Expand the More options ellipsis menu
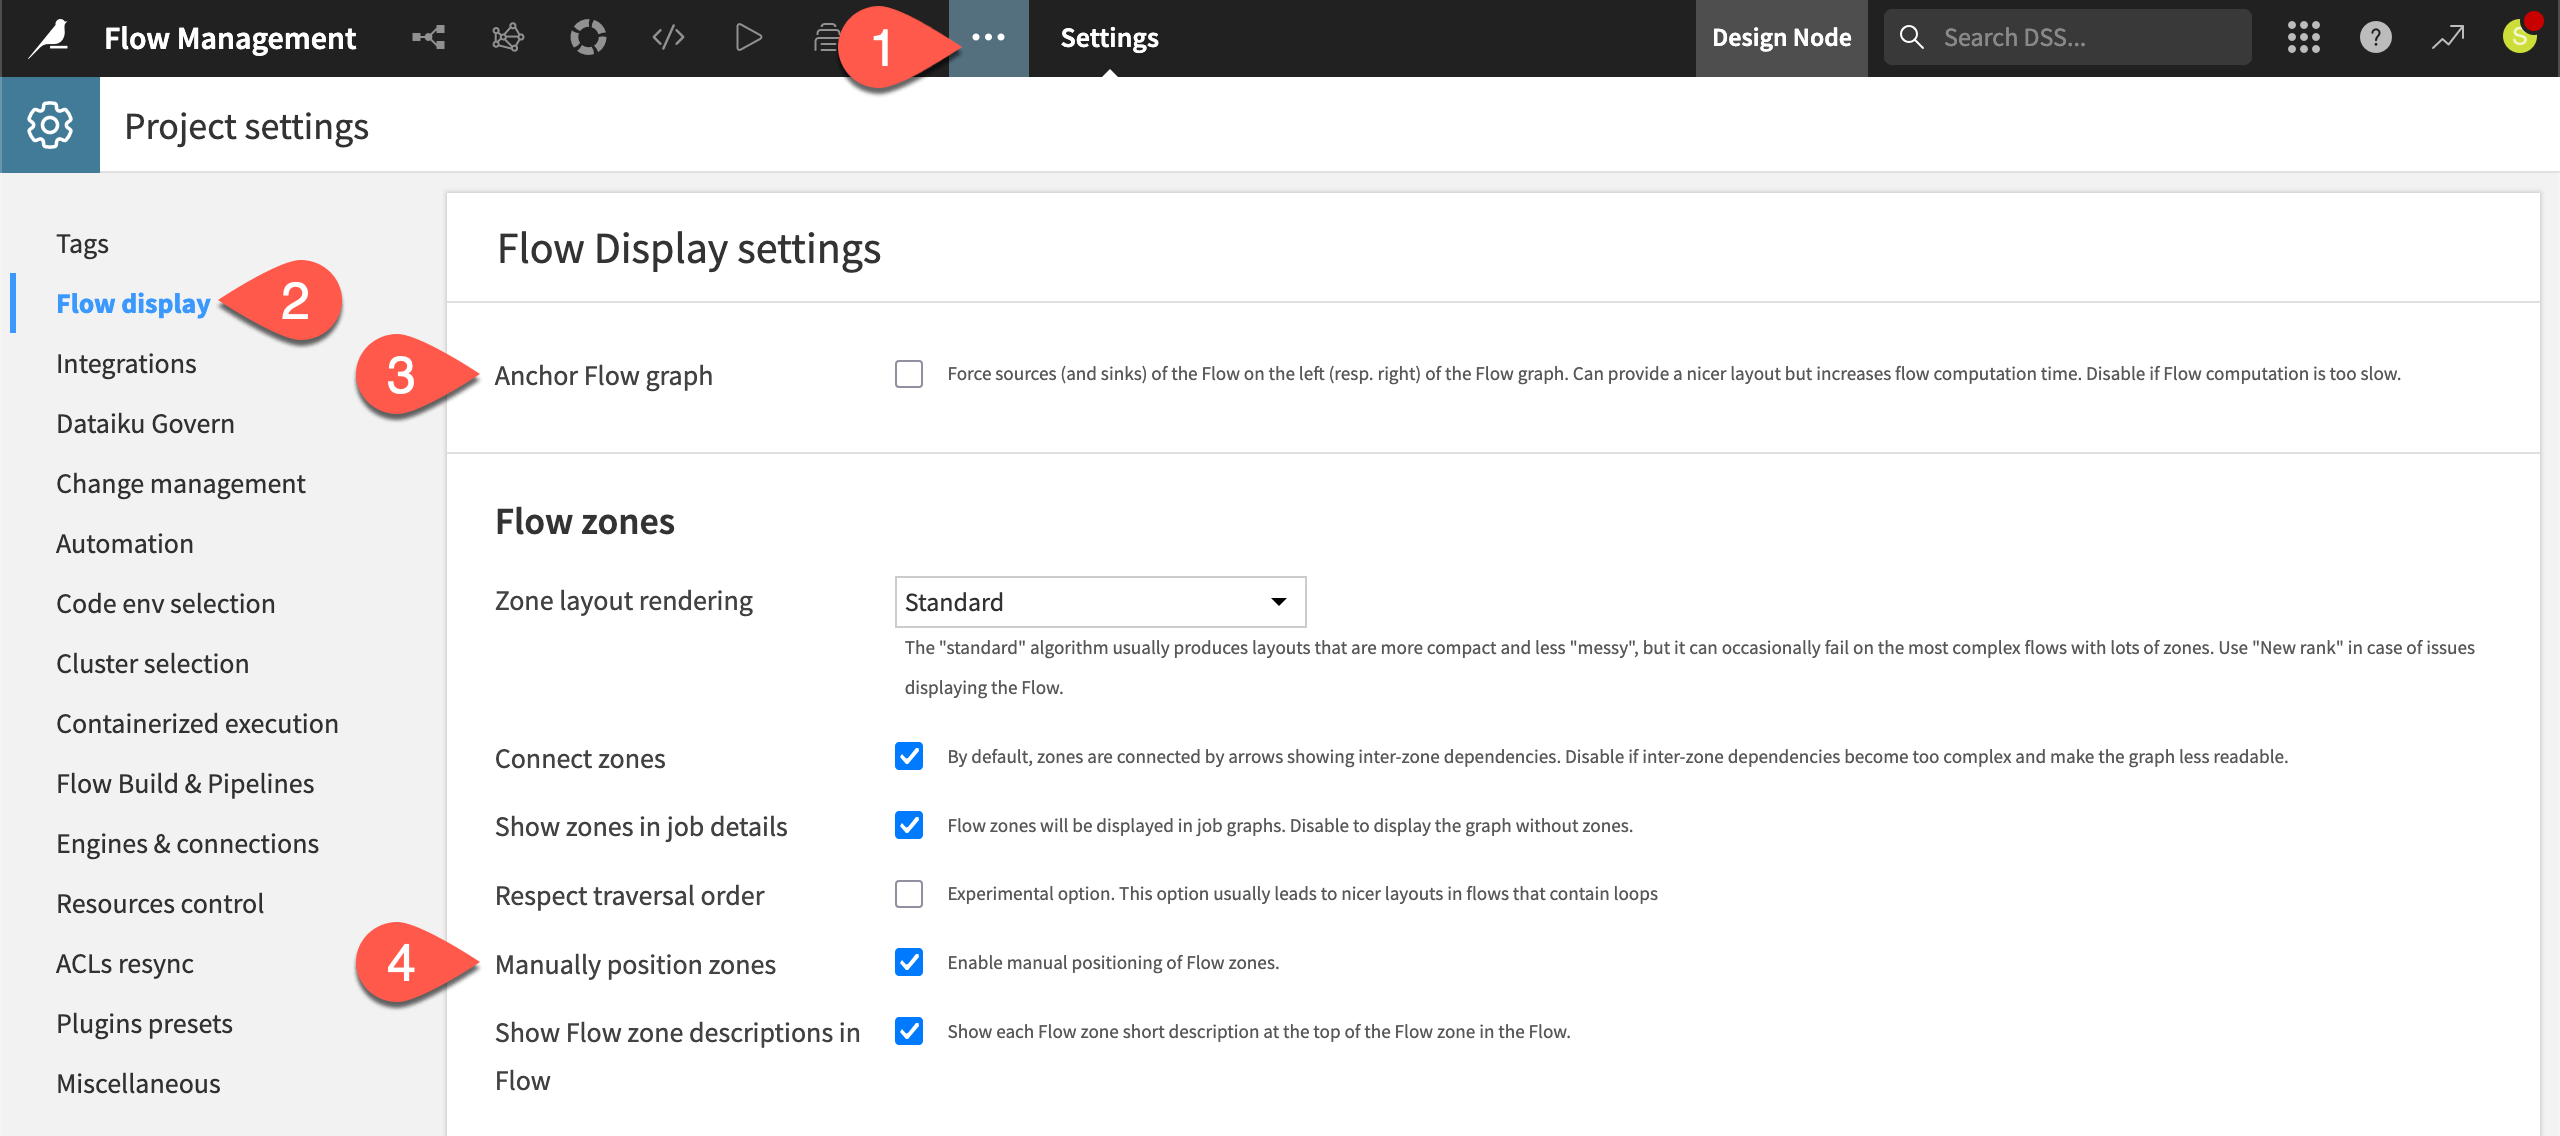Viewport: 2560px width, 1136px height. coord(988,38)
